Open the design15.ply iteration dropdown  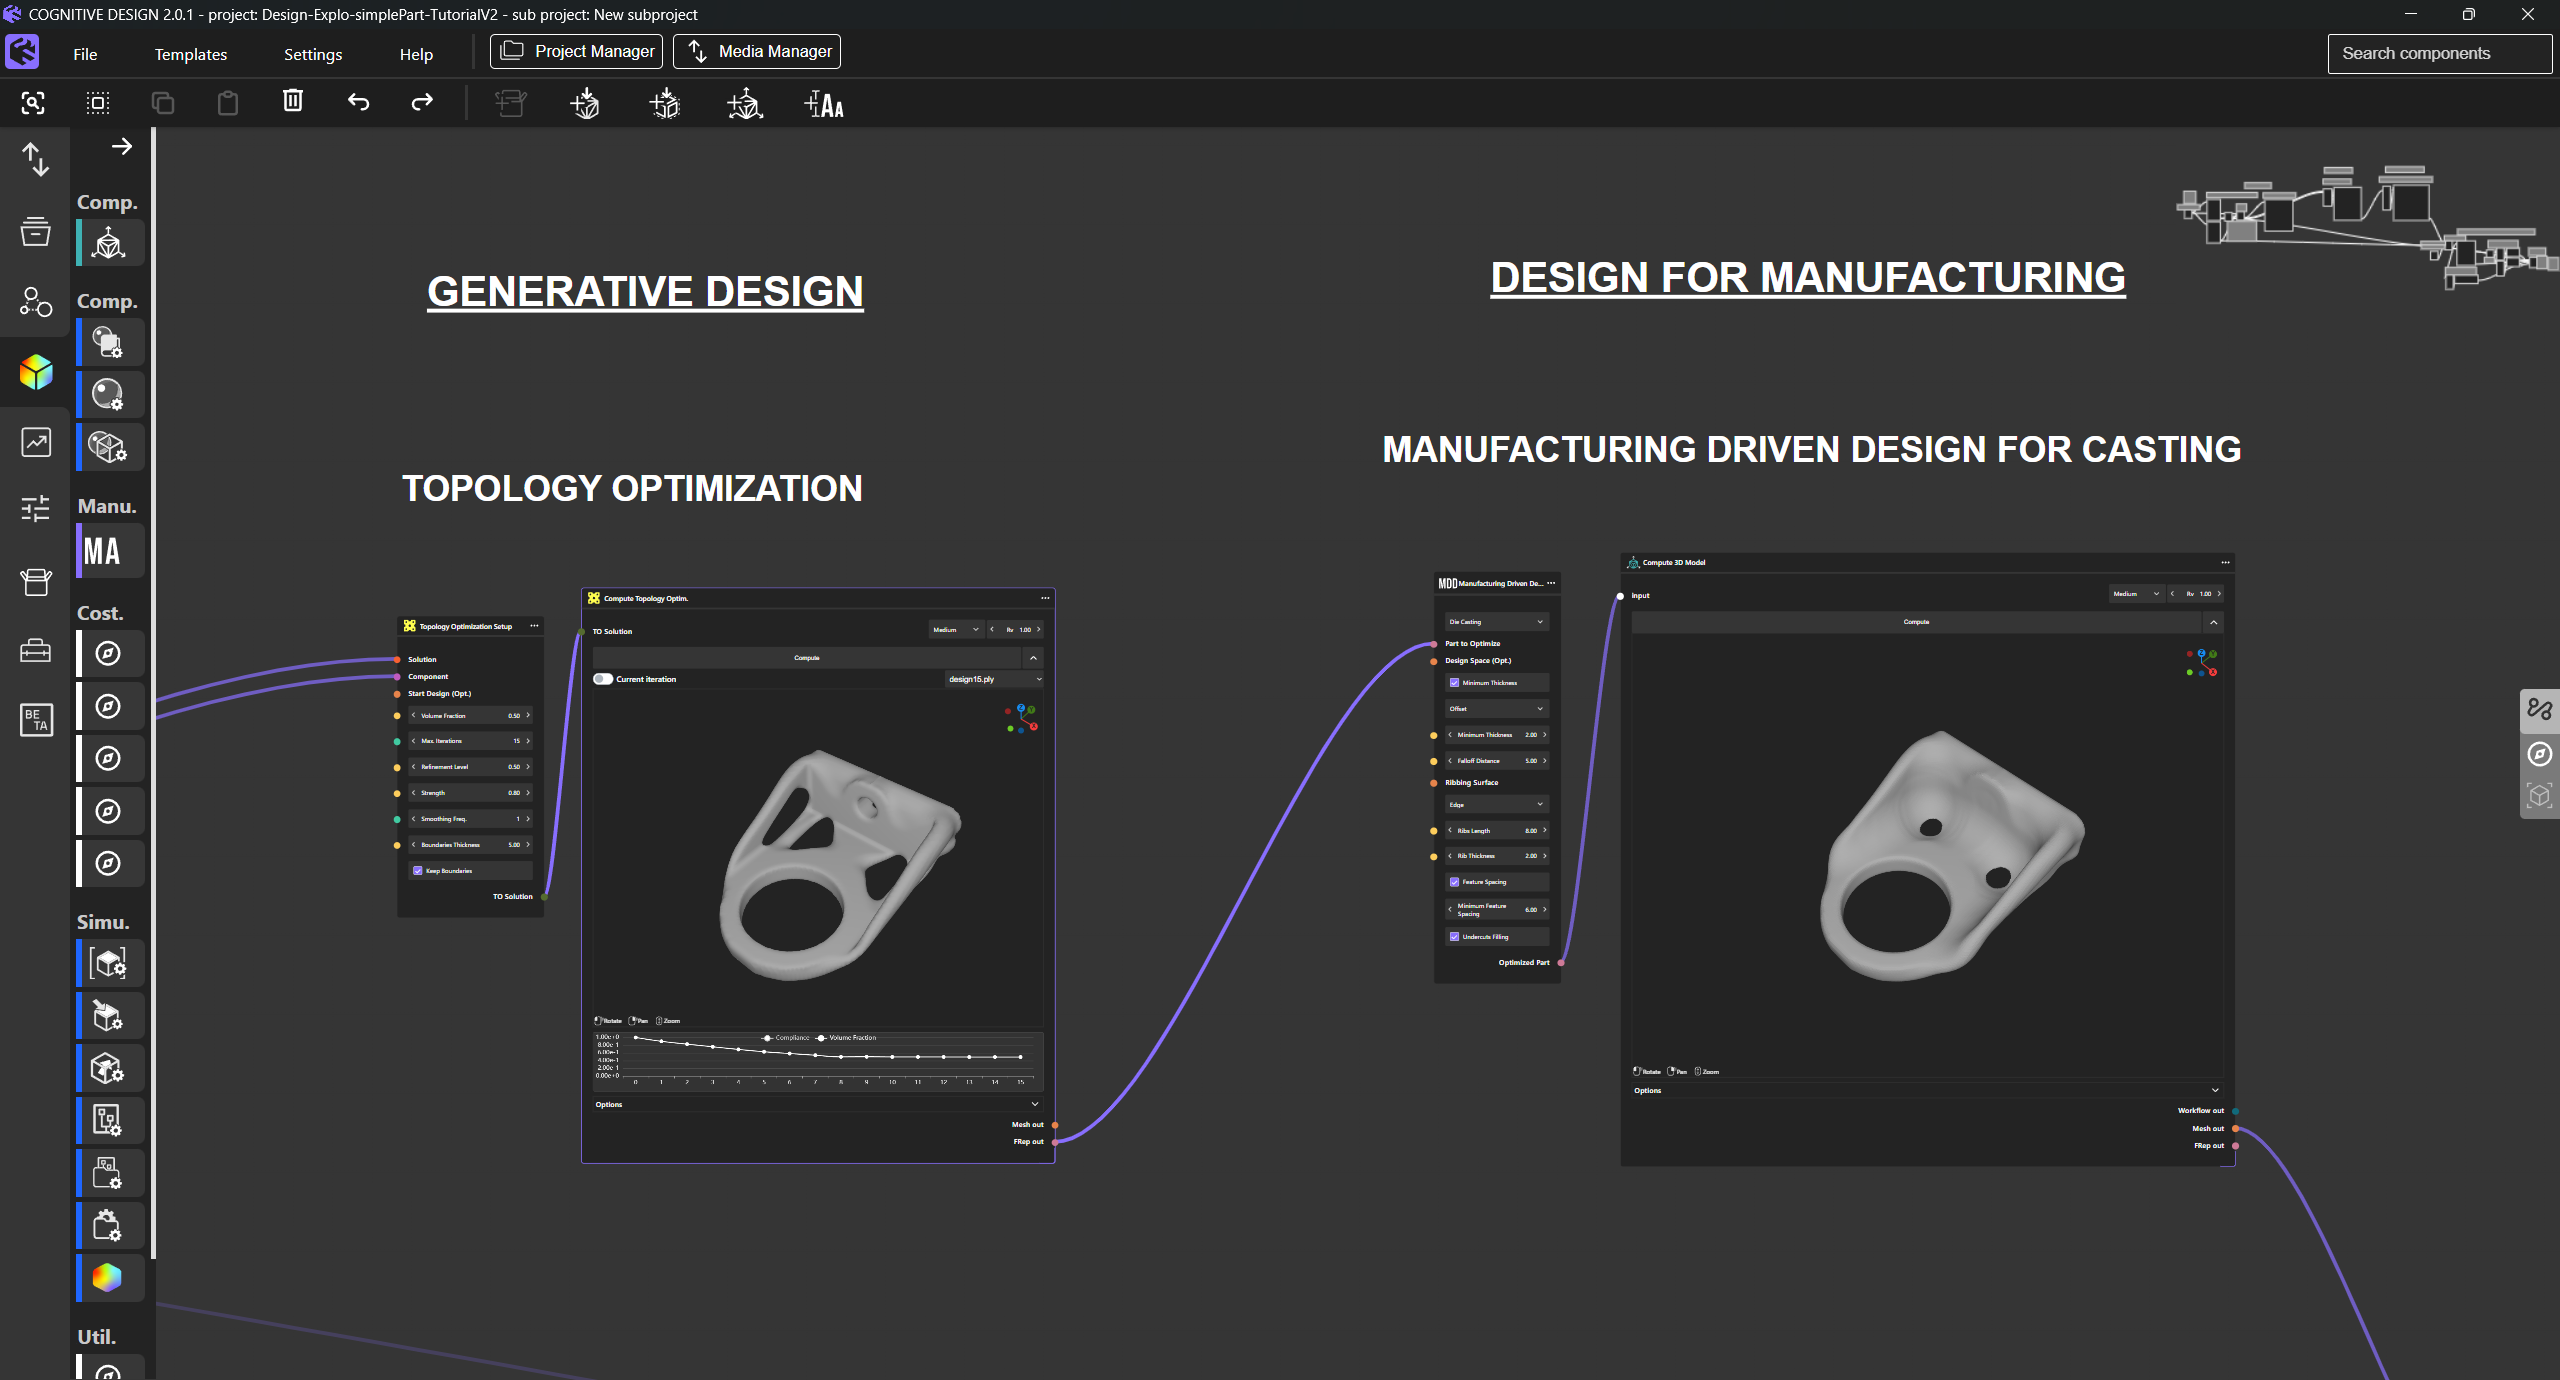coord(994,679)
